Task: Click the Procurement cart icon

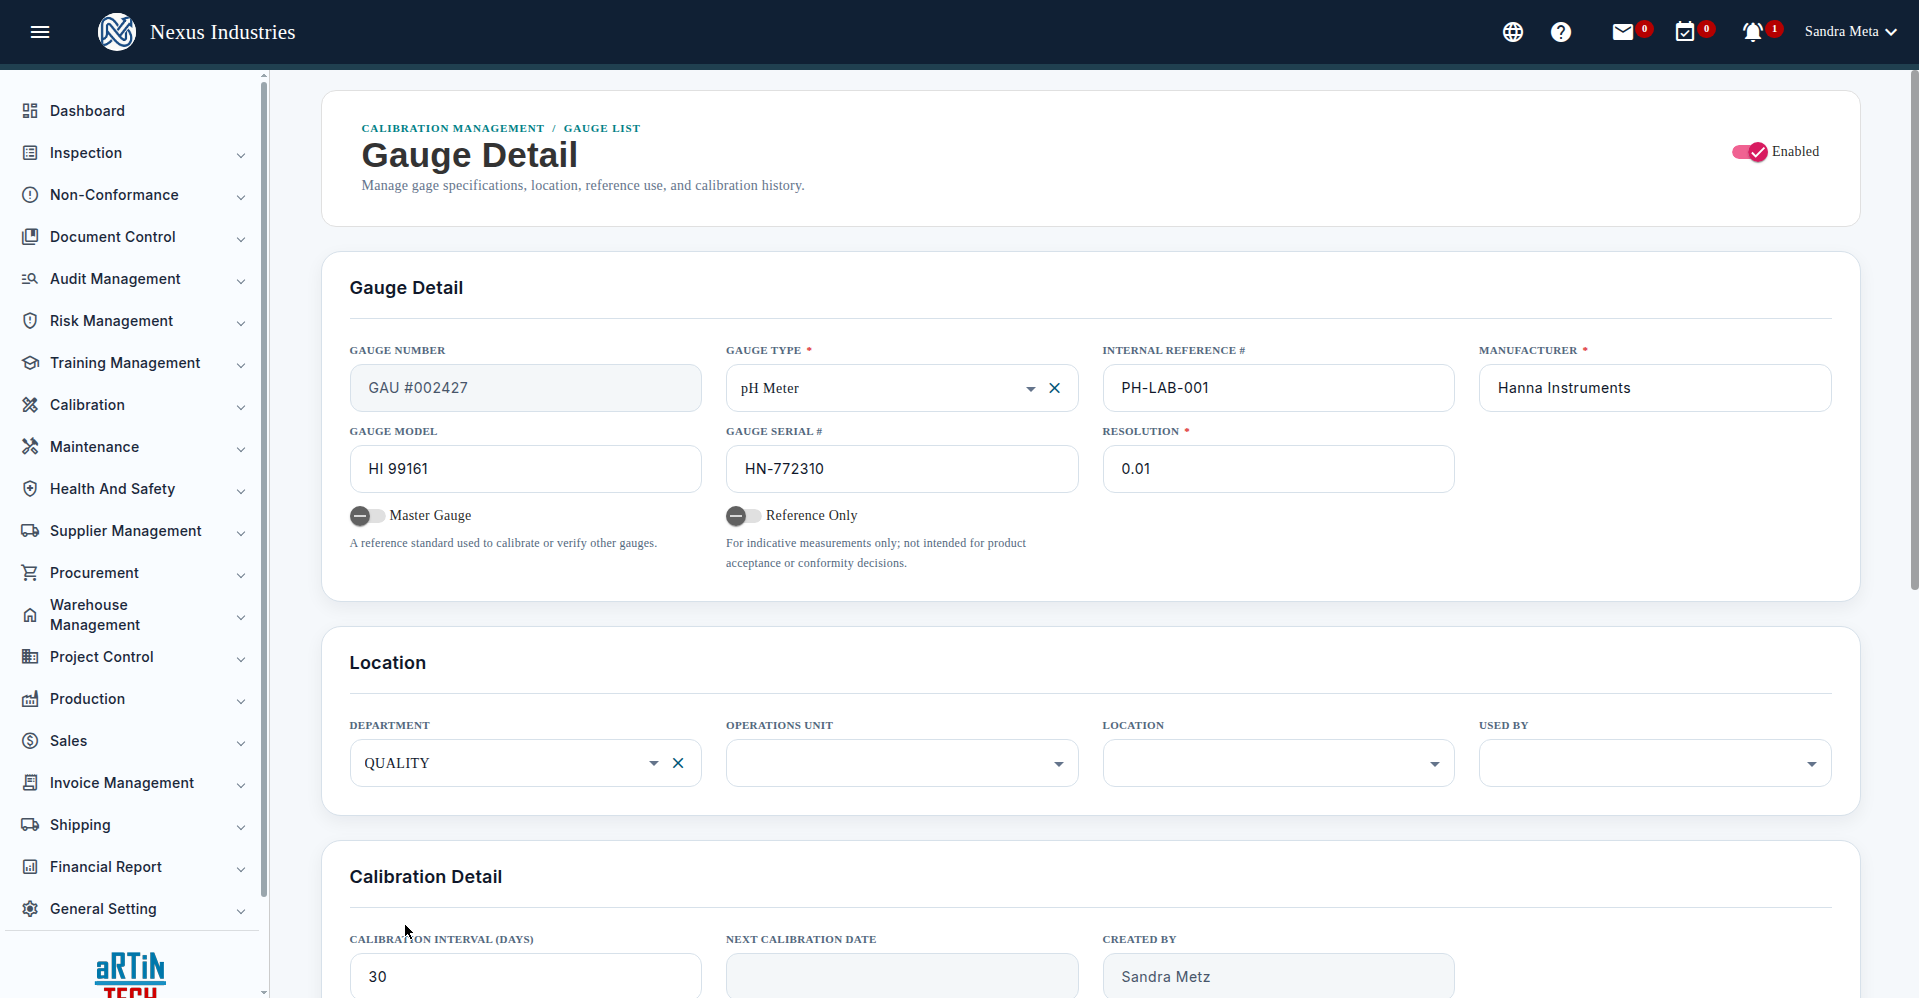Action: [30, 573]
